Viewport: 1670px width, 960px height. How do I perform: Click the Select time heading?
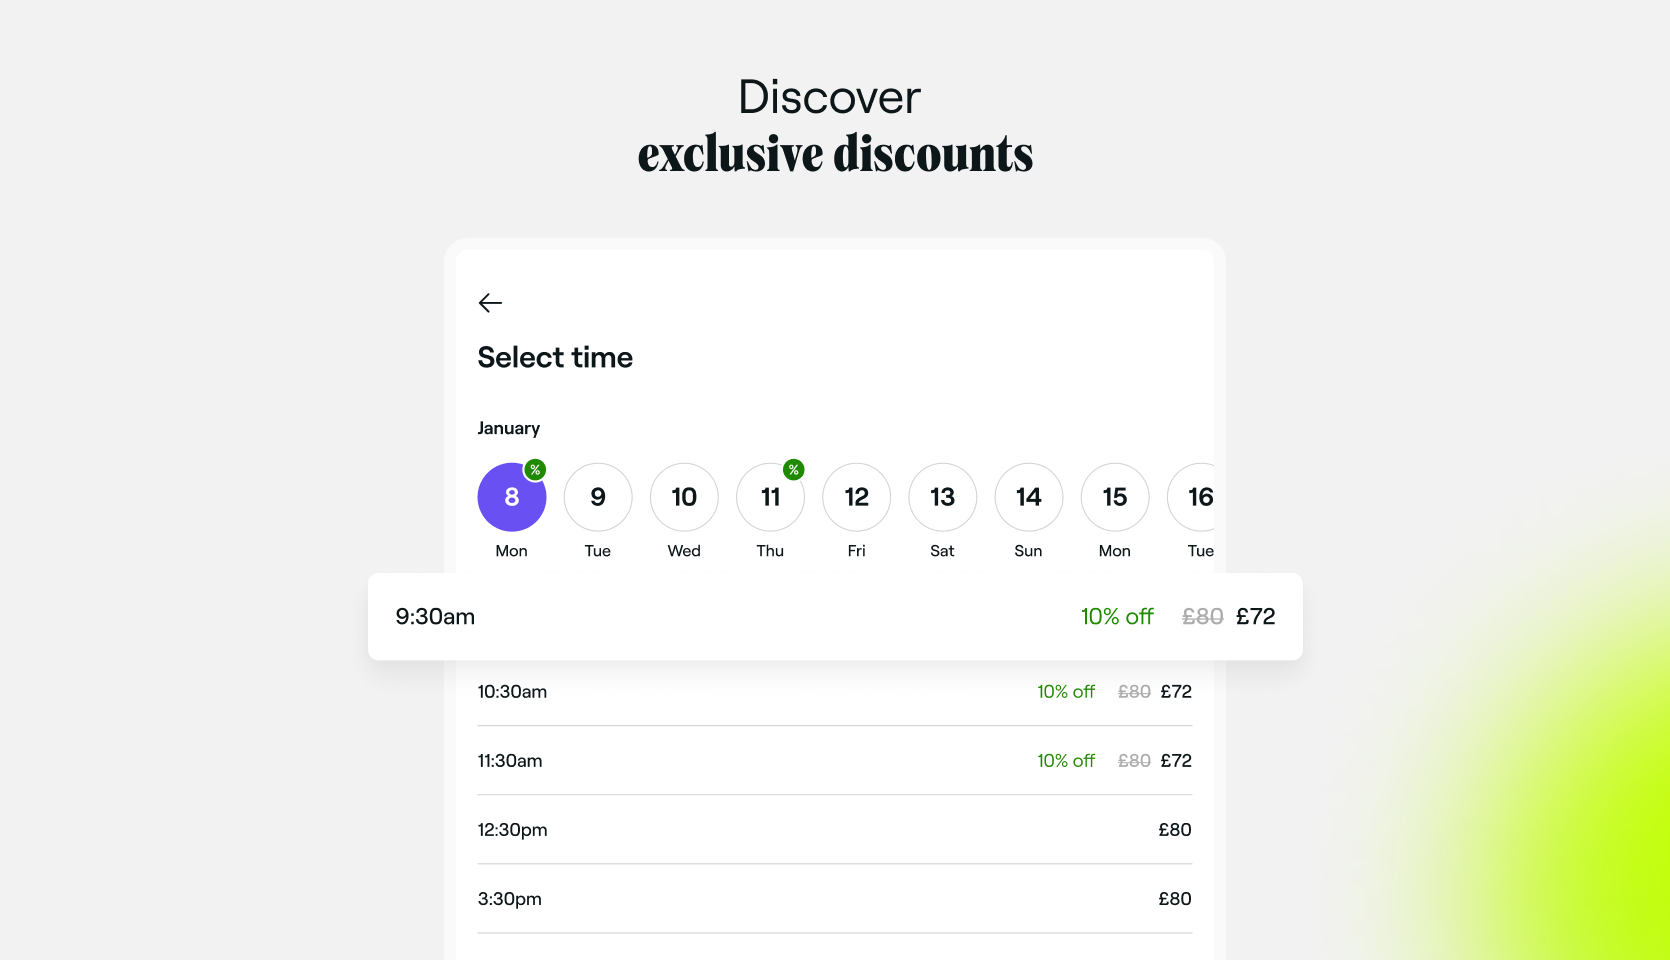tap(555, 357)
